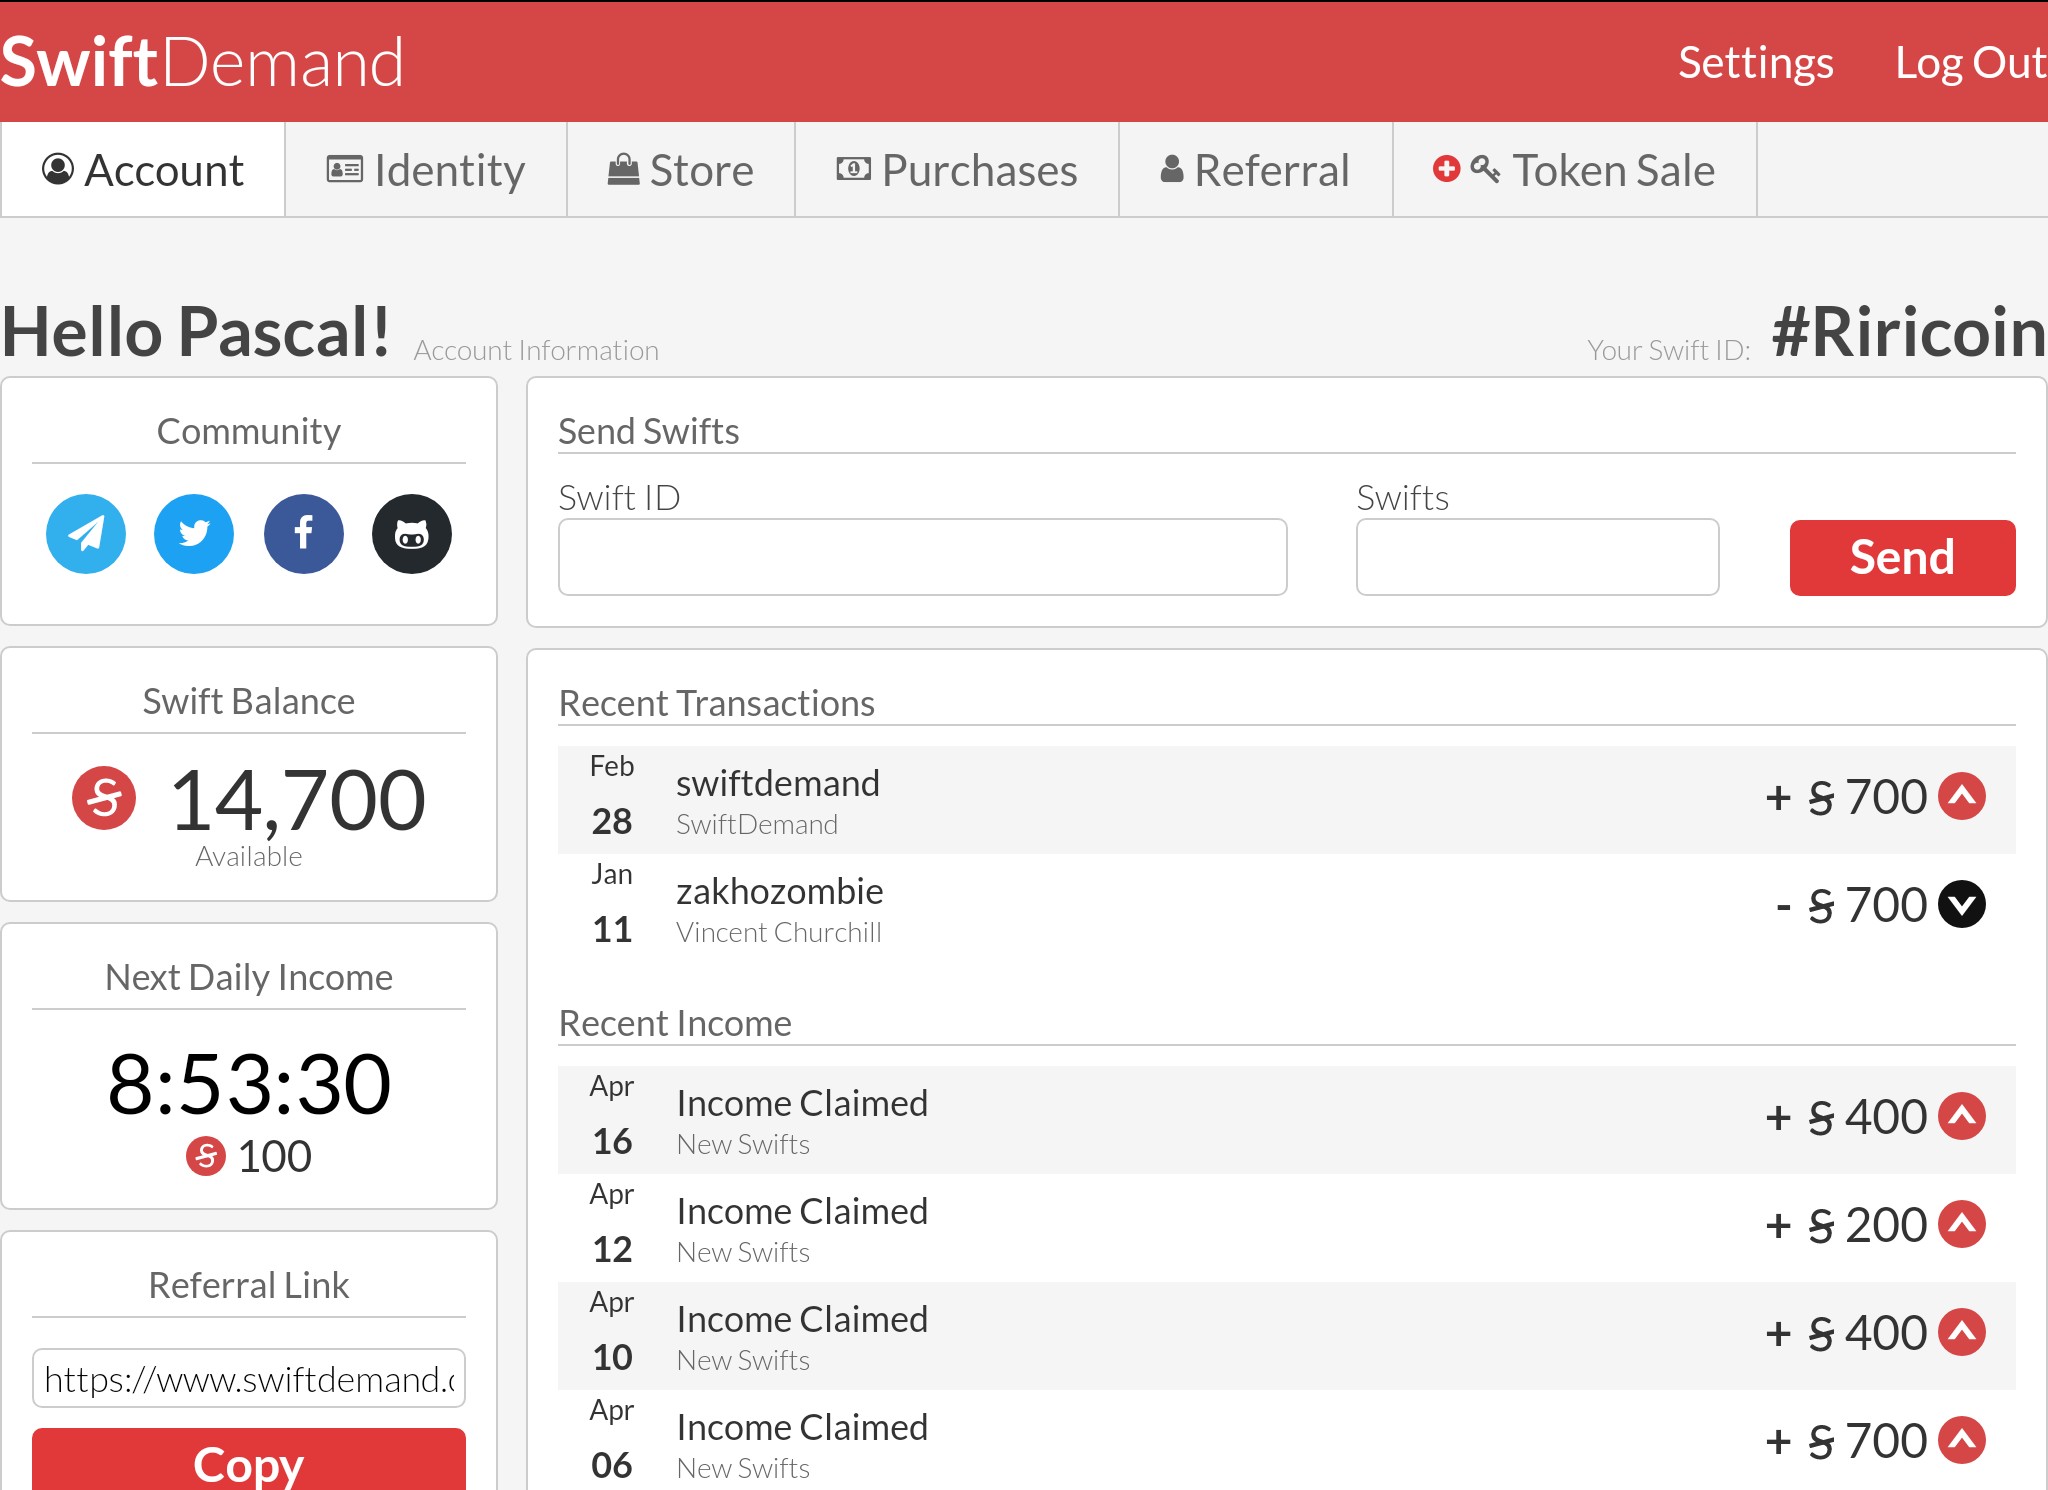Image resolution: width=2048 pixels, height=1490 pixels.
Task: Click the Apr 10 Income Claimed entry
Action: pos(1287,1336)
